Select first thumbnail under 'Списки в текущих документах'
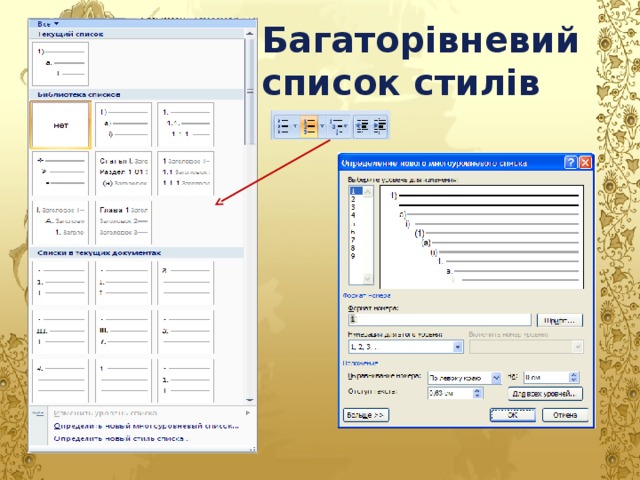The image size is (640, 480). point(60,283)
